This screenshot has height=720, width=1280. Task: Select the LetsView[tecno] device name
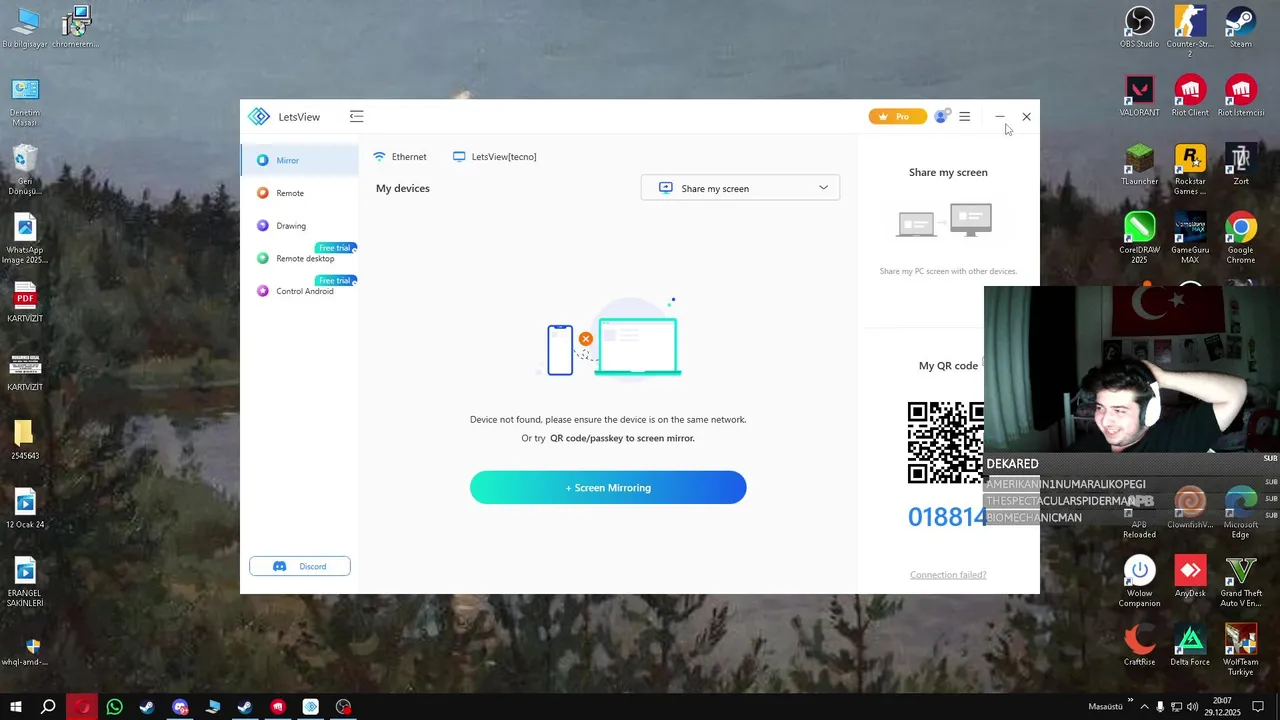click(495, 157)
